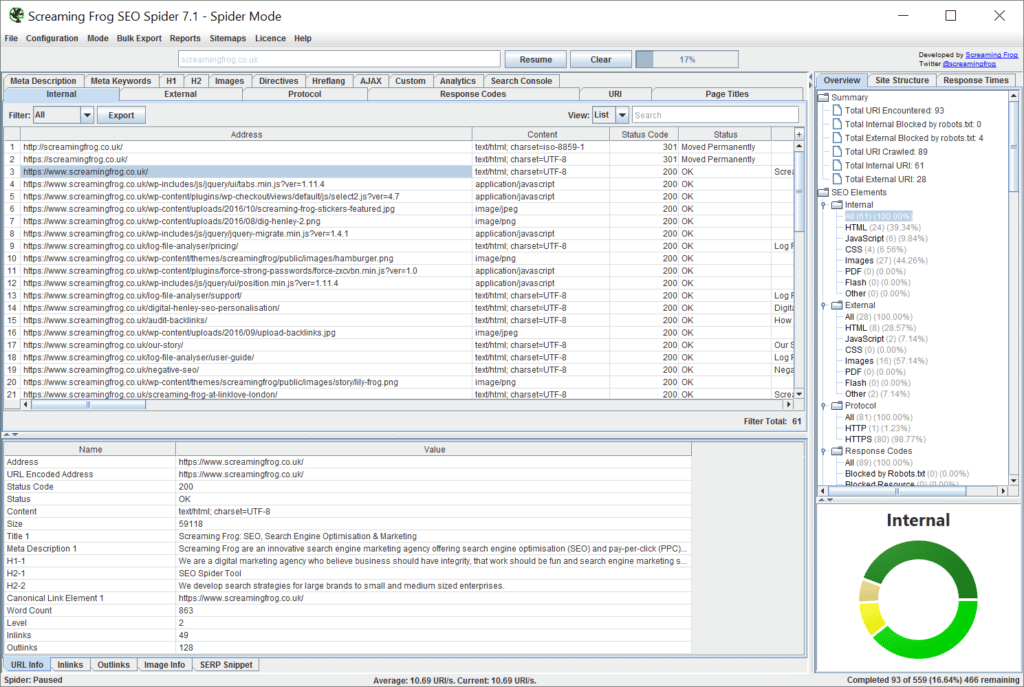The width and height of the screenshot is (1024, 687).
Task: Click the plus icon to add columns
Action: [x=799, y=134]
